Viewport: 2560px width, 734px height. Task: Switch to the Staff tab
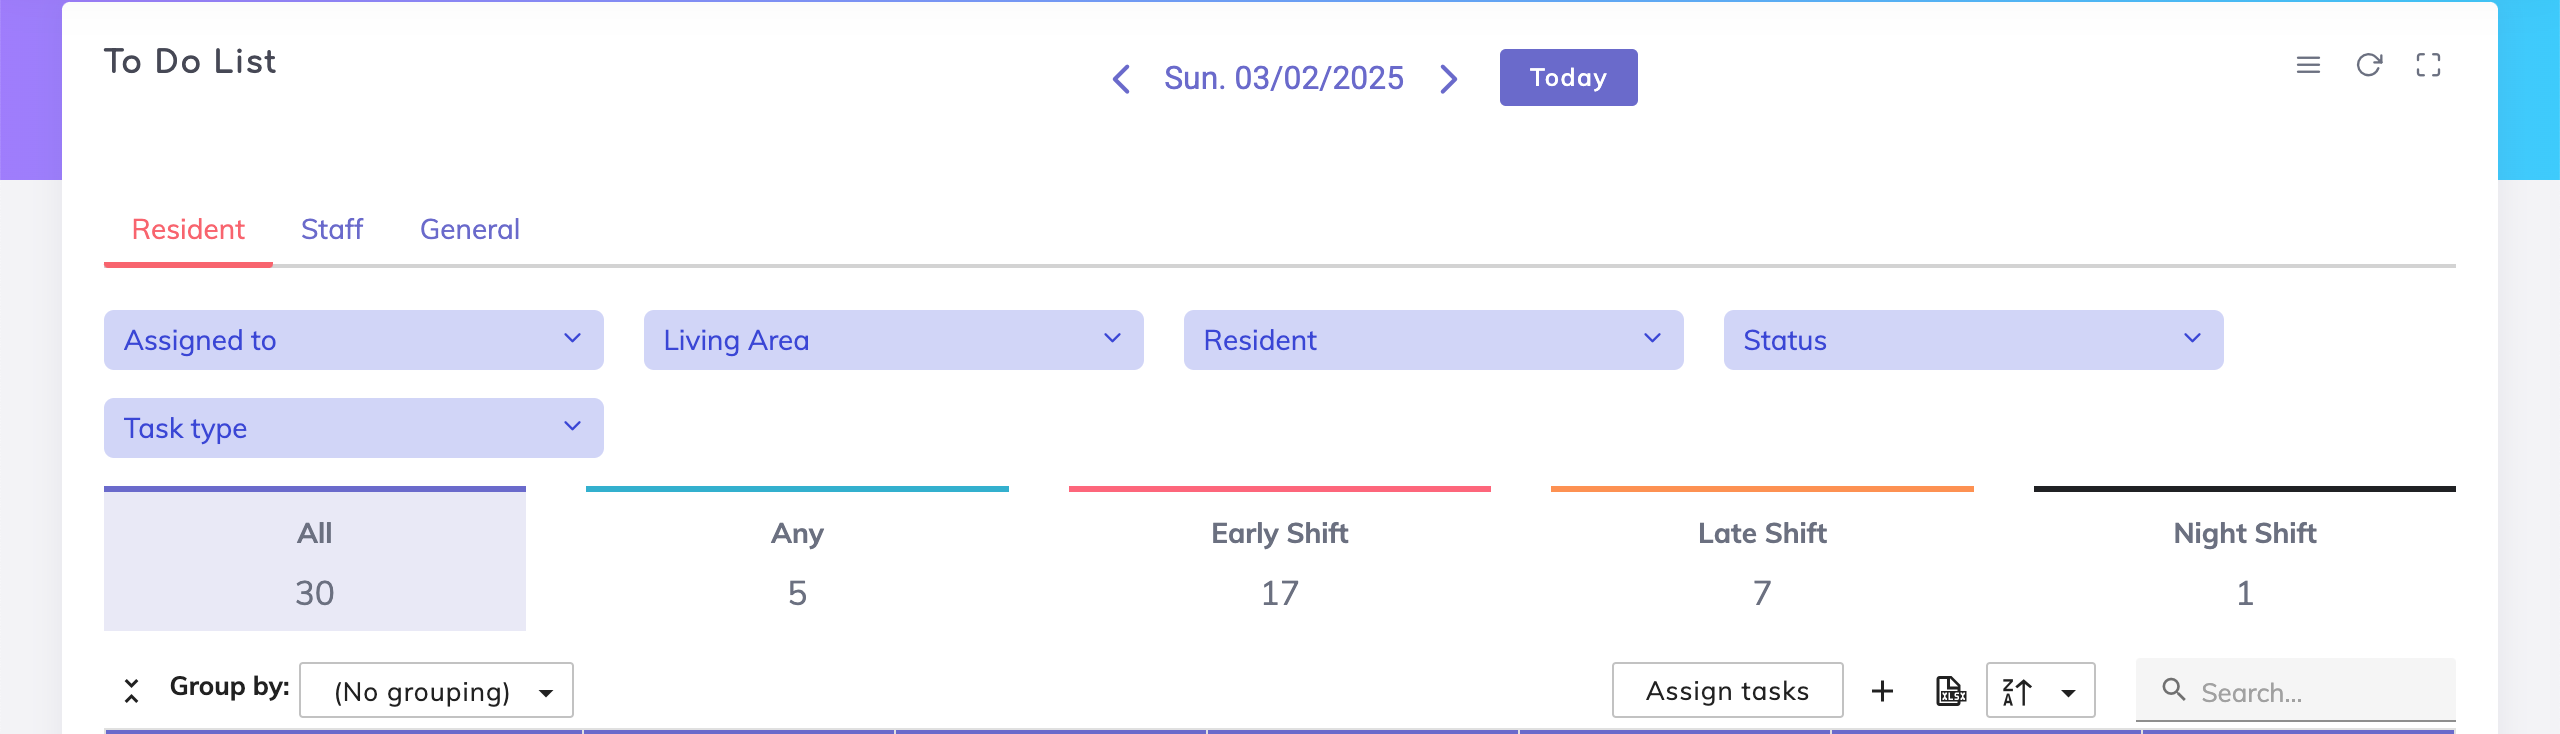coord(332,230)
